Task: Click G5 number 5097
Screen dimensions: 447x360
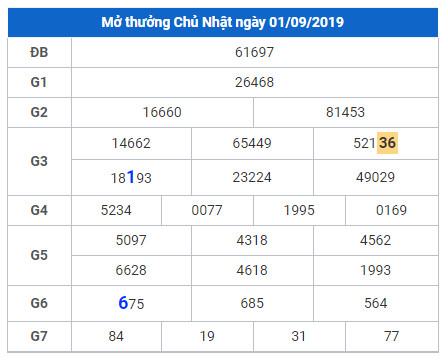Action: coord(131,240)
